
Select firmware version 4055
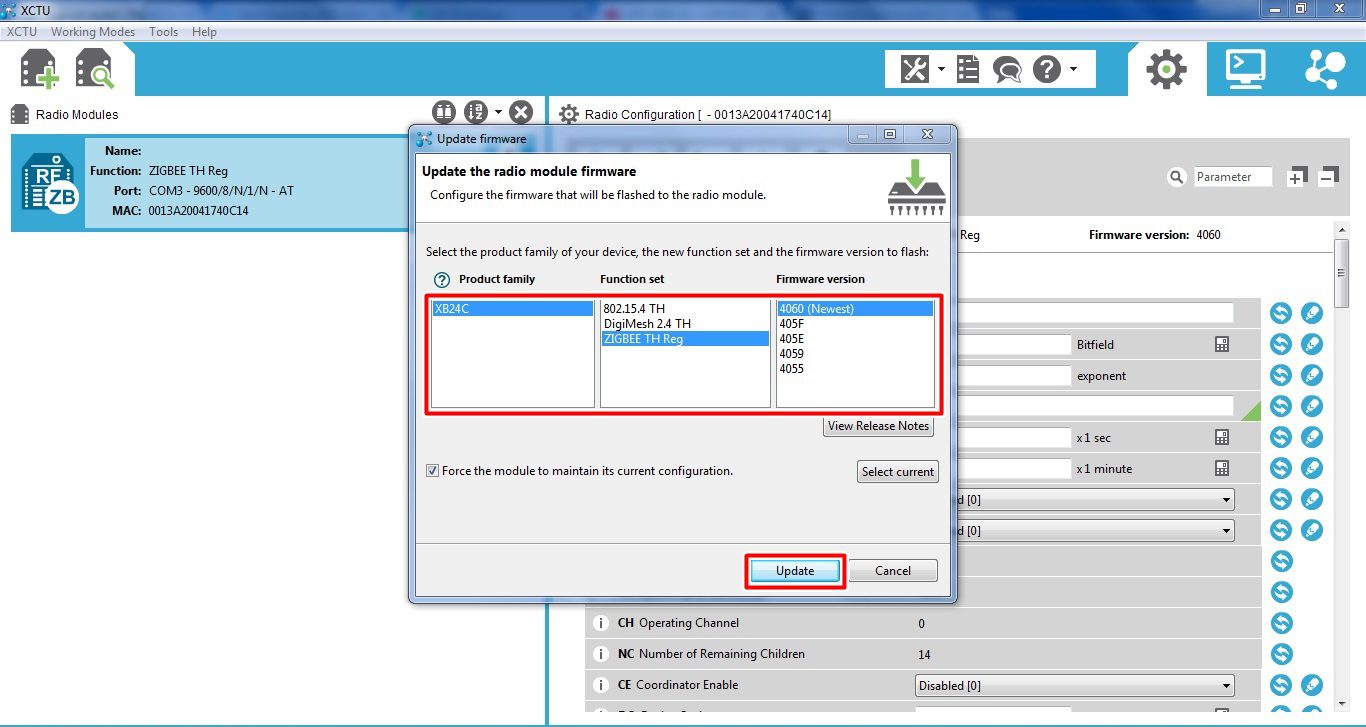855,369
